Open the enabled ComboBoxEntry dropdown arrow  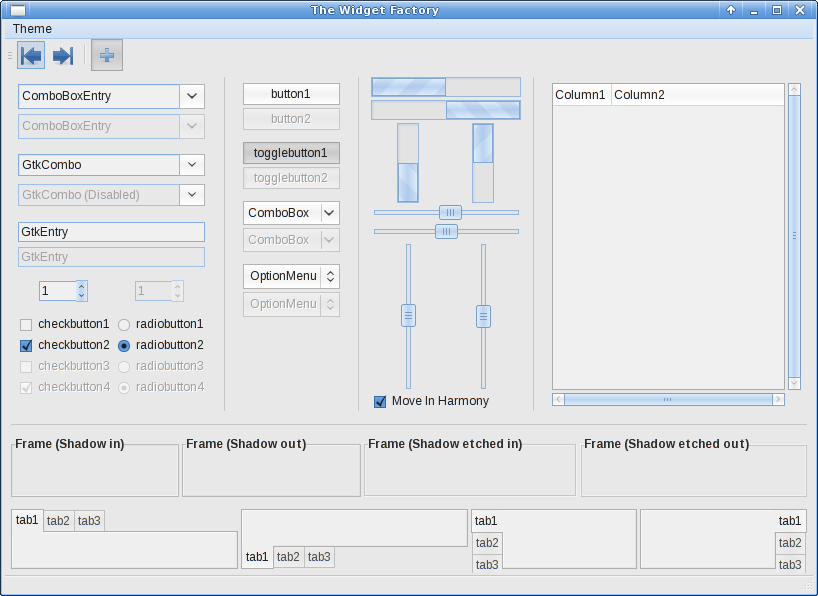pos(192,96)
